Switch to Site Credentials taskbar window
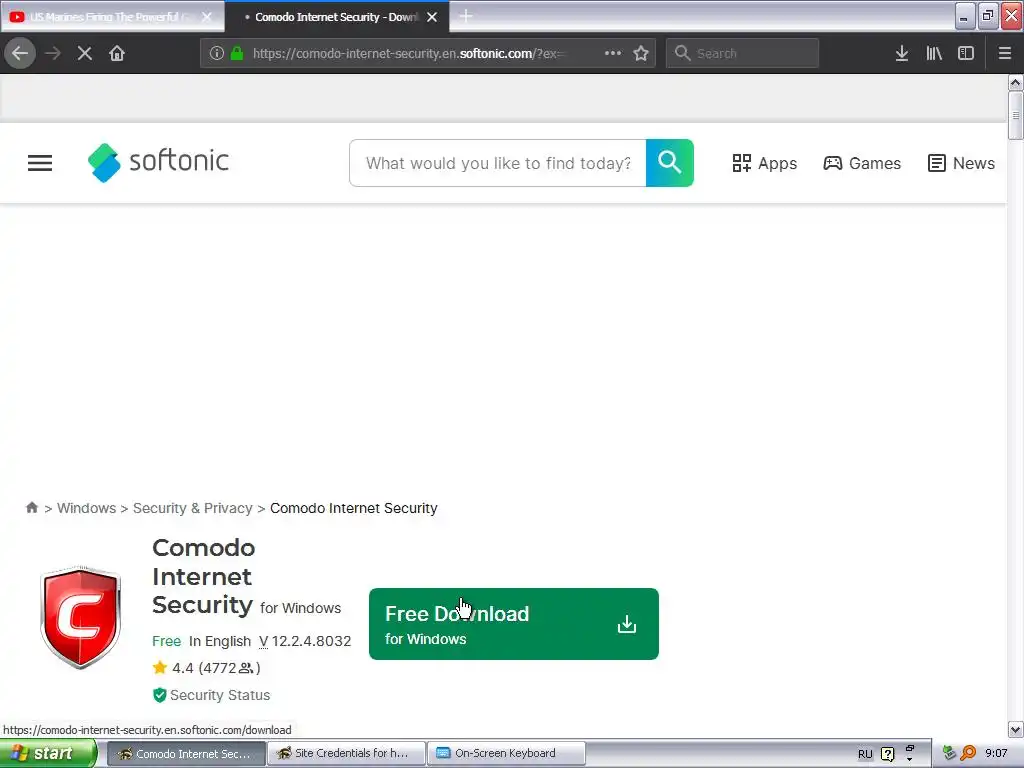The height and width of the screenshot is (768, 1024). coord(346,754)
